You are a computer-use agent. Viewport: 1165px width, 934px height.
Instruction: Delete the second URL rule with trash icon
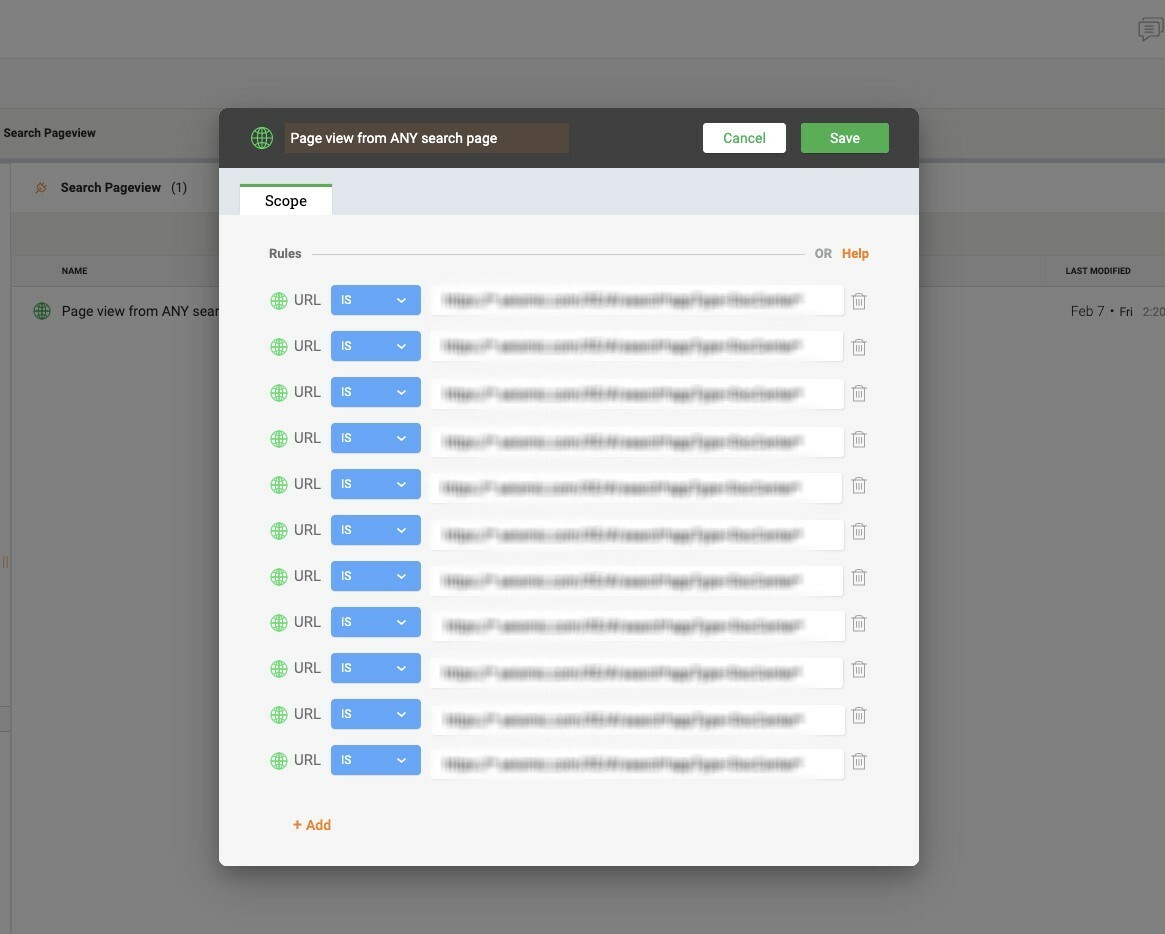859,347
